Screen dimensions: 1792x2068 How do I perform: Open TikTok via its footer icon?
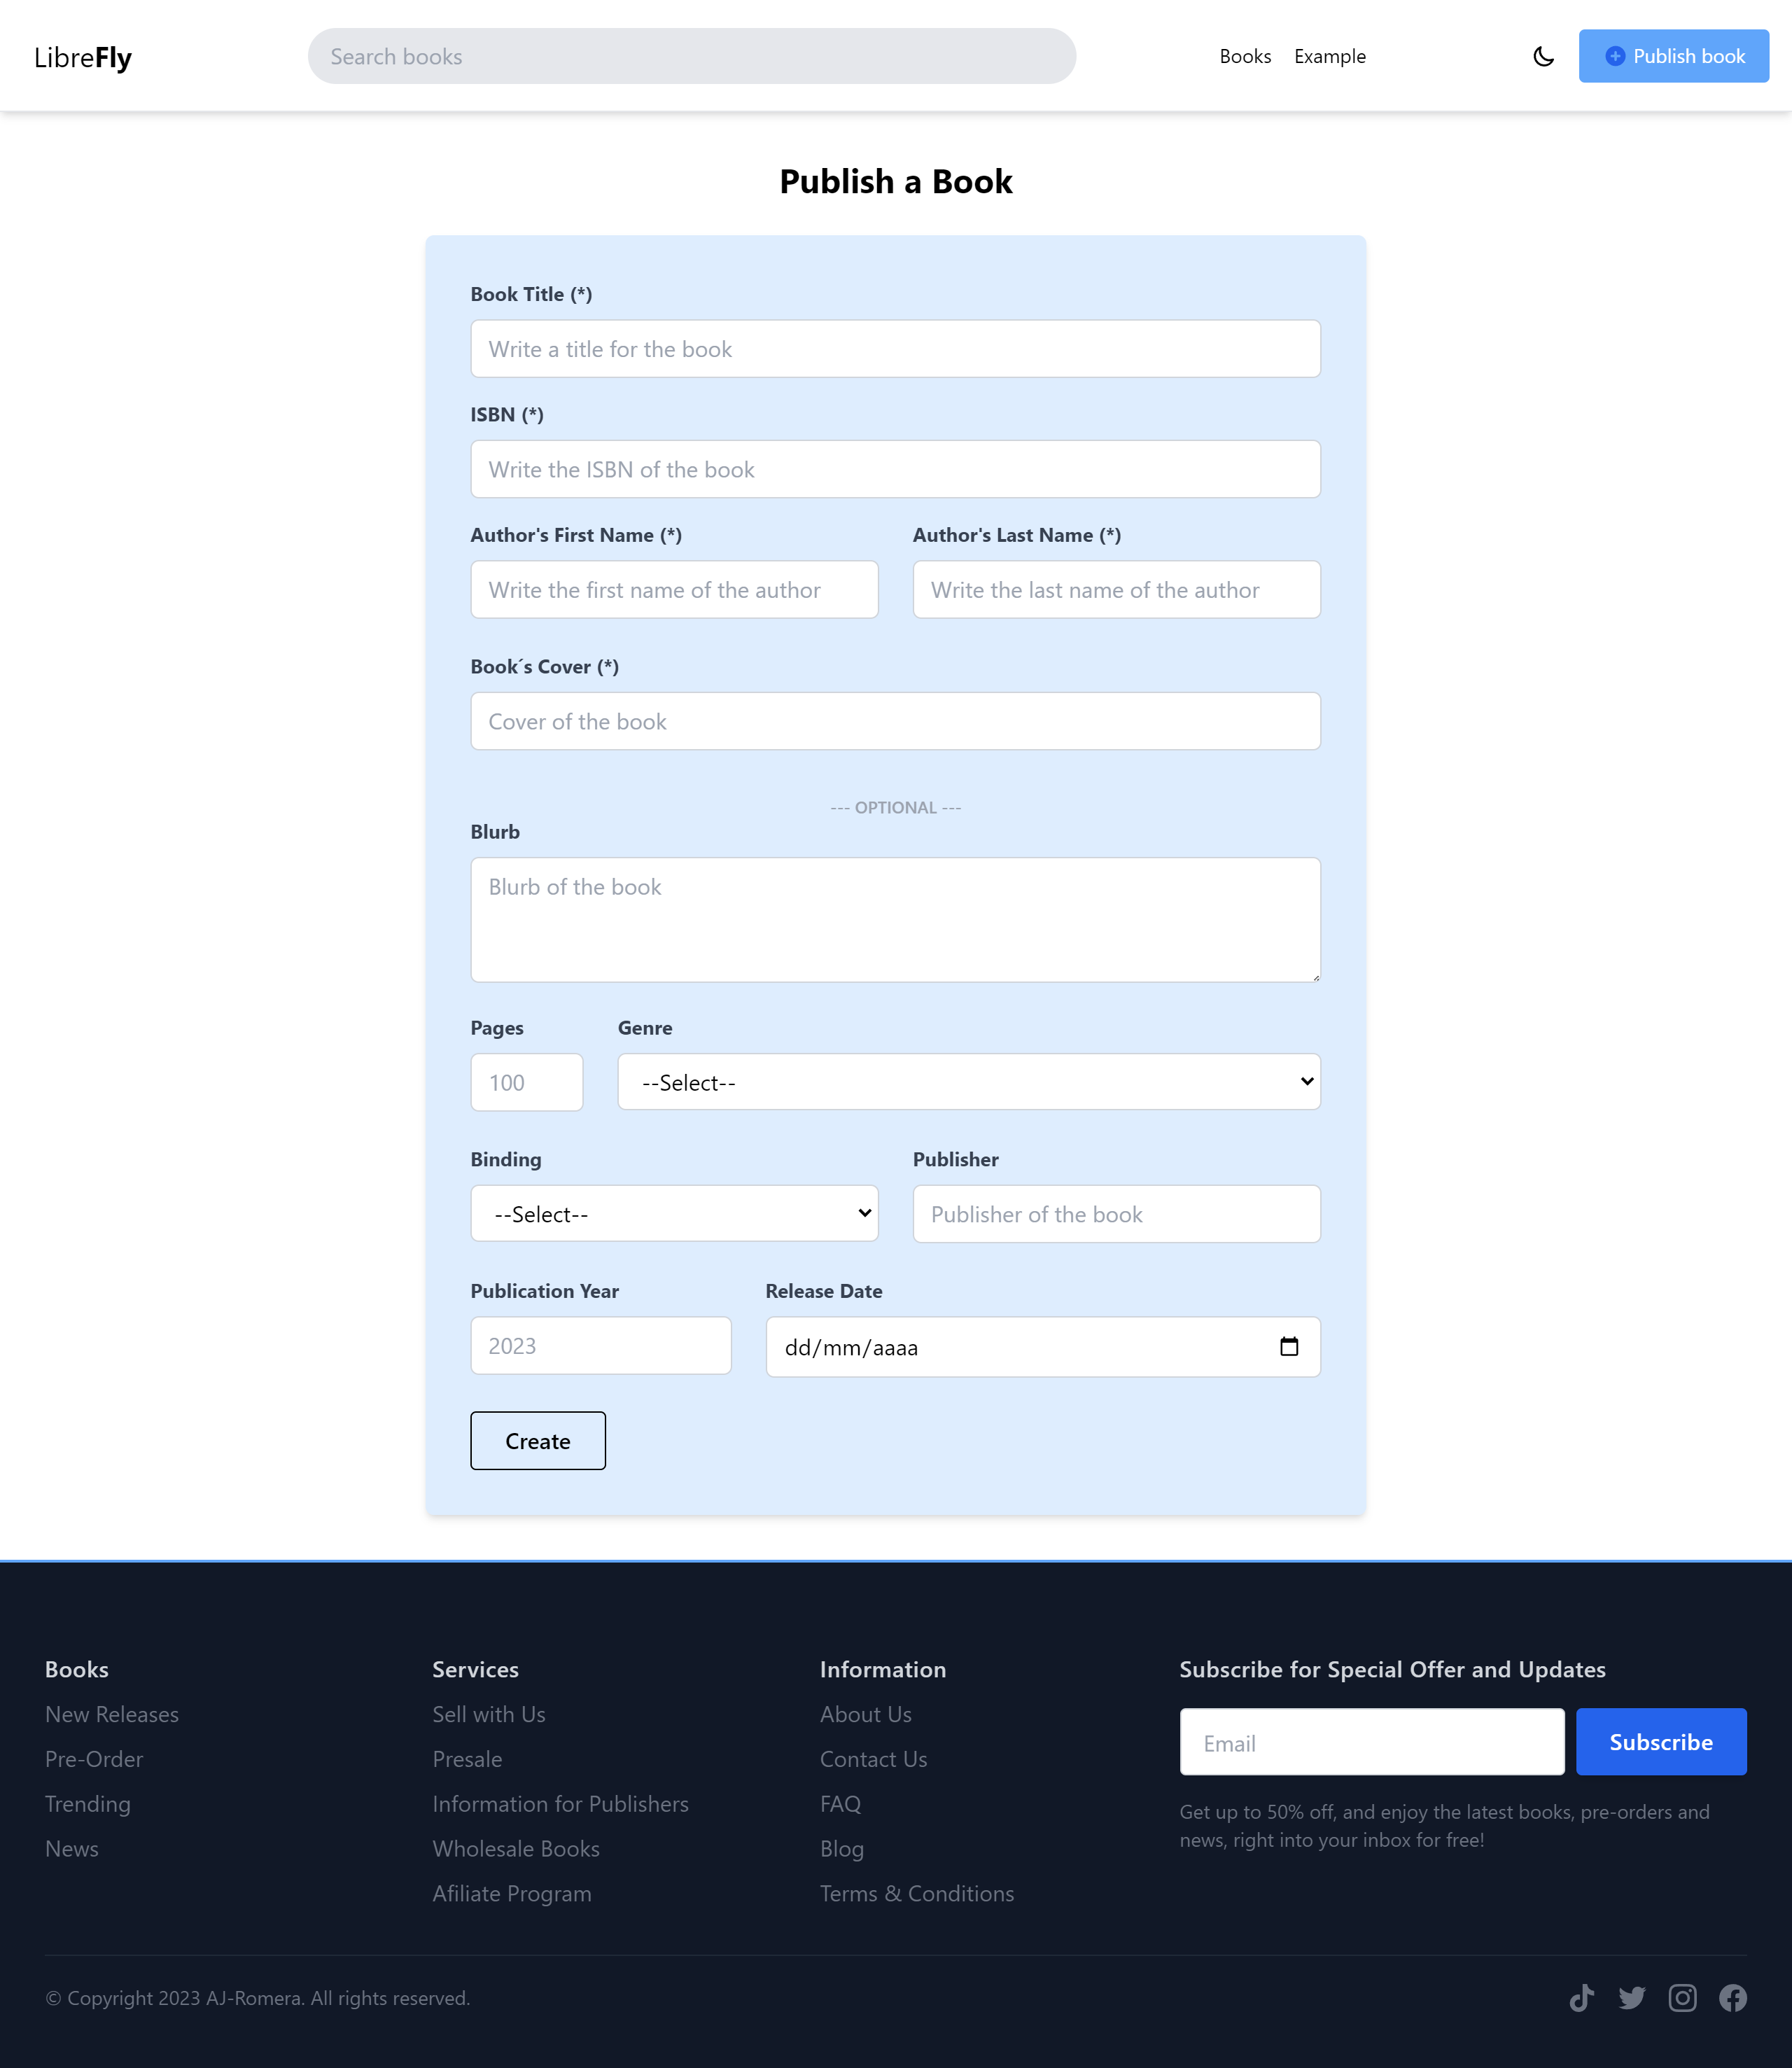pyautogui.click(x=1582, y=1997)
